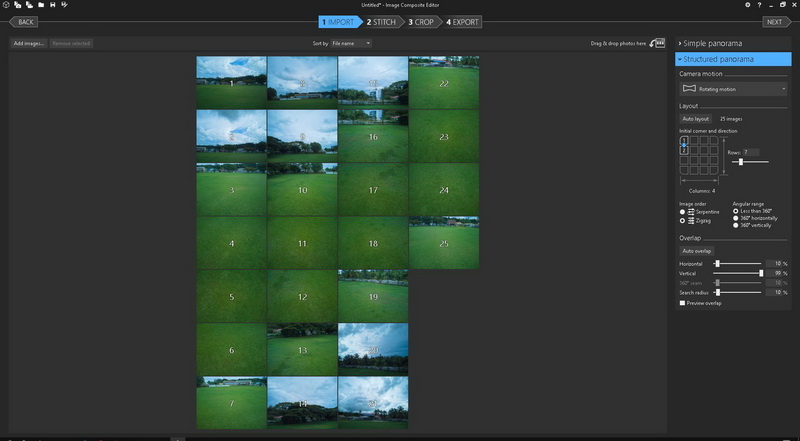The height and width of the screenshot is (441, 800).
Task: Select image thumbnail number 5
Action: click(x=232, y=297)
